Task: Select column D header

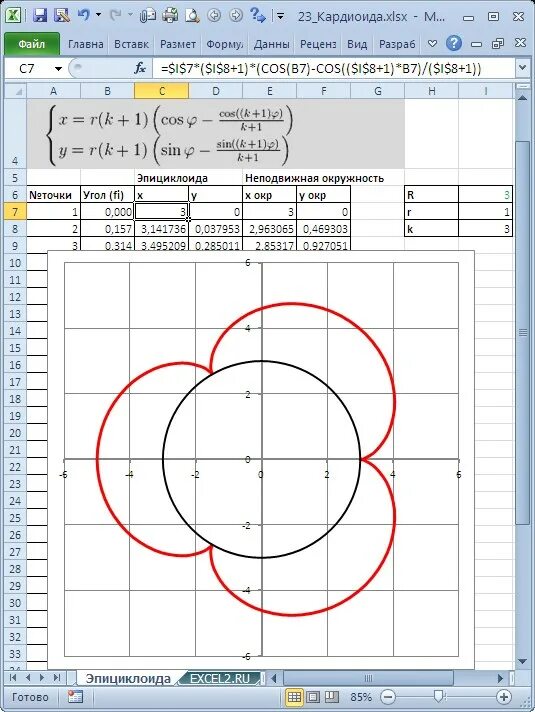Action: click(216, 91)
